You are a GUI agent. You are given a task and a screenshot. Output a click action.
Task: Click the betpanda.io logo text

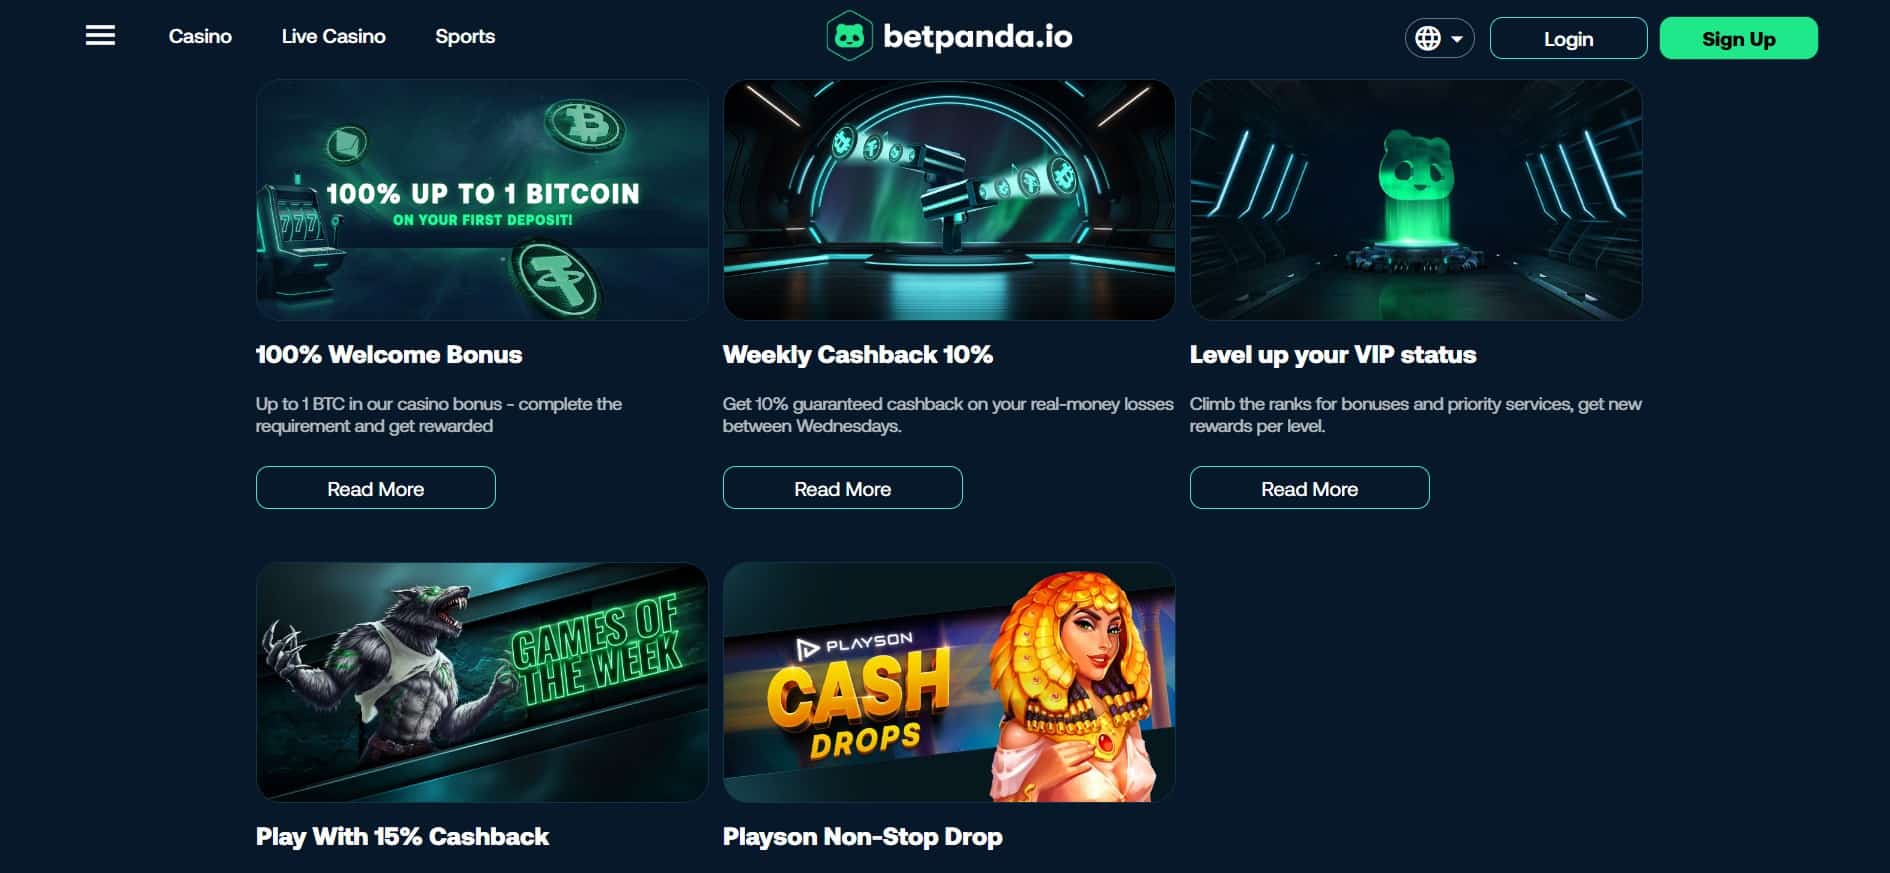978,37
